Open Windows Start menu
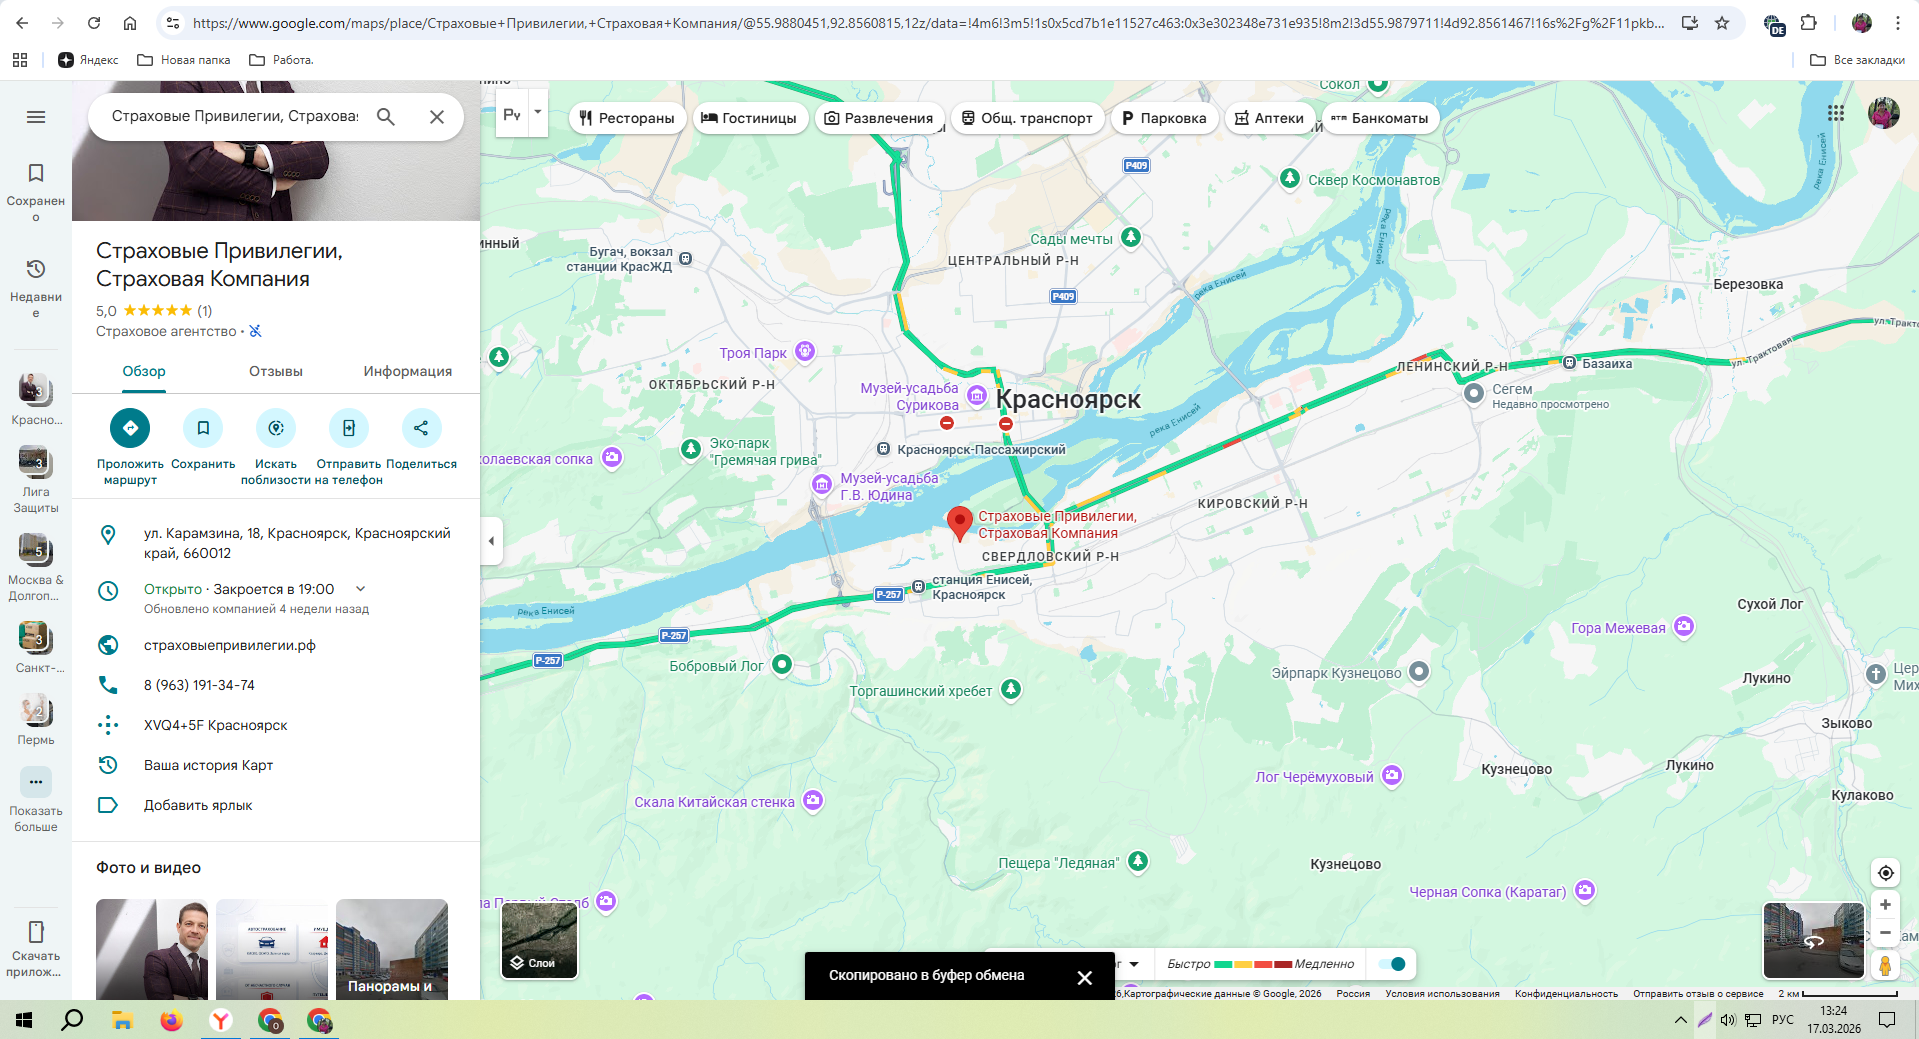Screen dimensions: 1919x1039 click(24, 1020)
